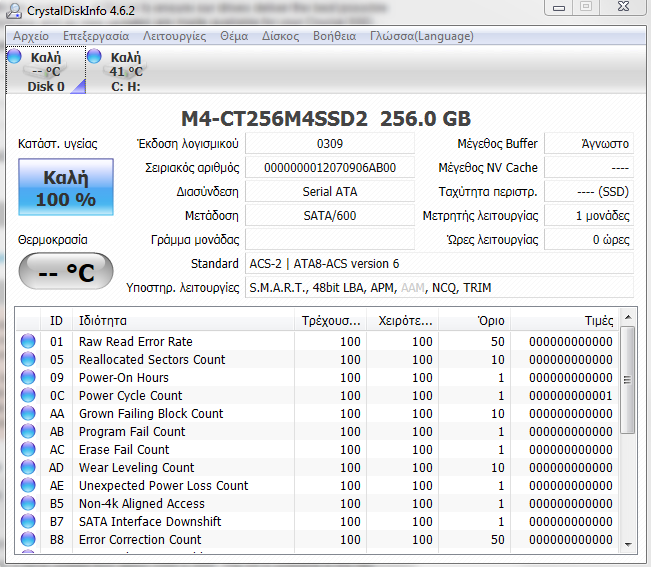Click the interface field Serial ATA
This screenshot has width=651, height=567.
[x=330, y=192]
